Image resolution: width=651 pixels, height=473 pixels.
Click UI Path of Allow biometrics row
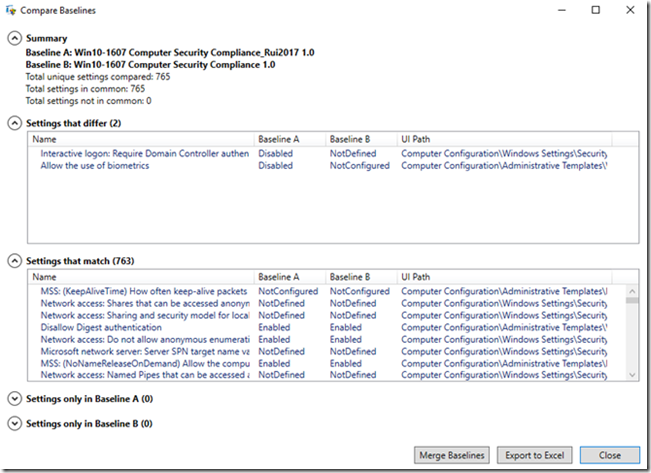click(x=504, y=166)
